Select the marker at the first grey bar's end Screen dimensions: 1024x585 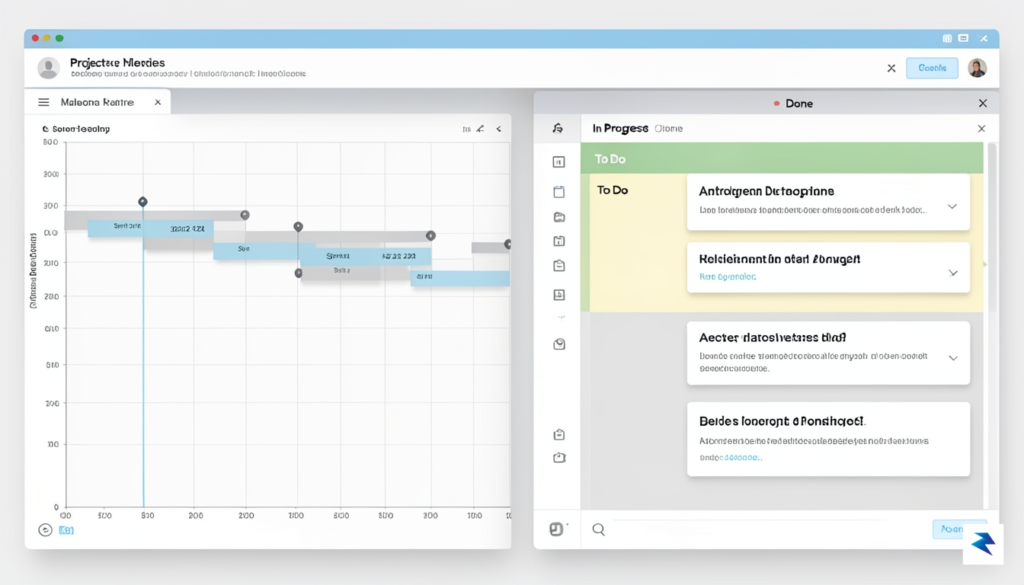(x=245, y=215)
